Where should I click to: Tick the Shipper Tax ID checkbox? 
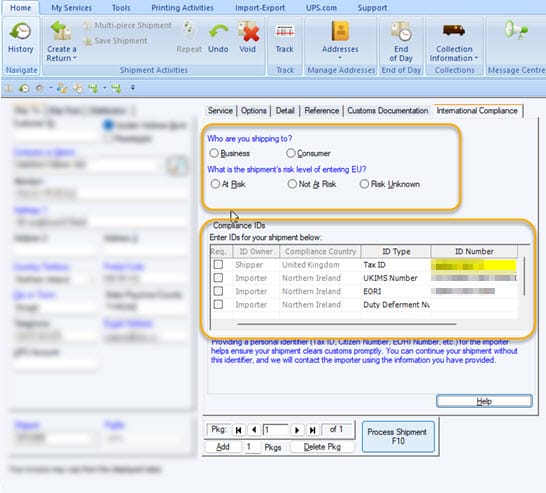(218, 265)
